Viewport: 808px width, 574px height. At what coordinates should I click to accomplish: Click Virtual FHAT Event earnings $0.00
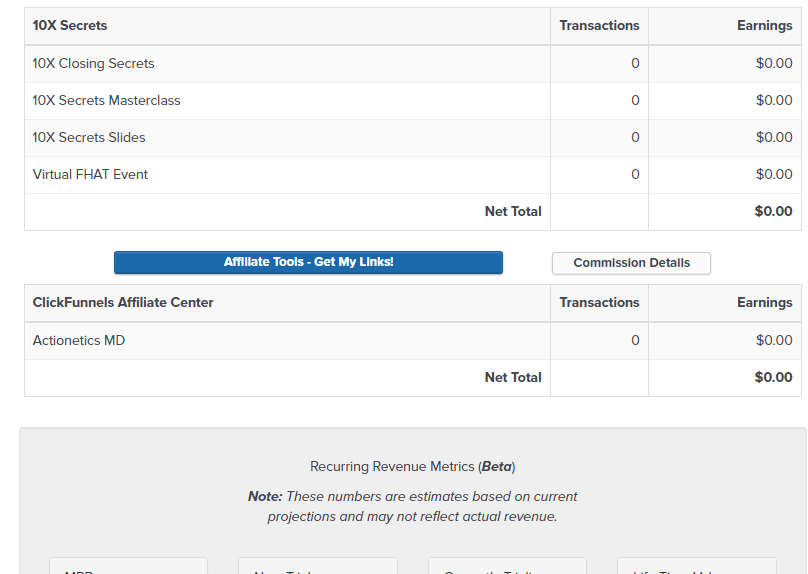[774, 175]
